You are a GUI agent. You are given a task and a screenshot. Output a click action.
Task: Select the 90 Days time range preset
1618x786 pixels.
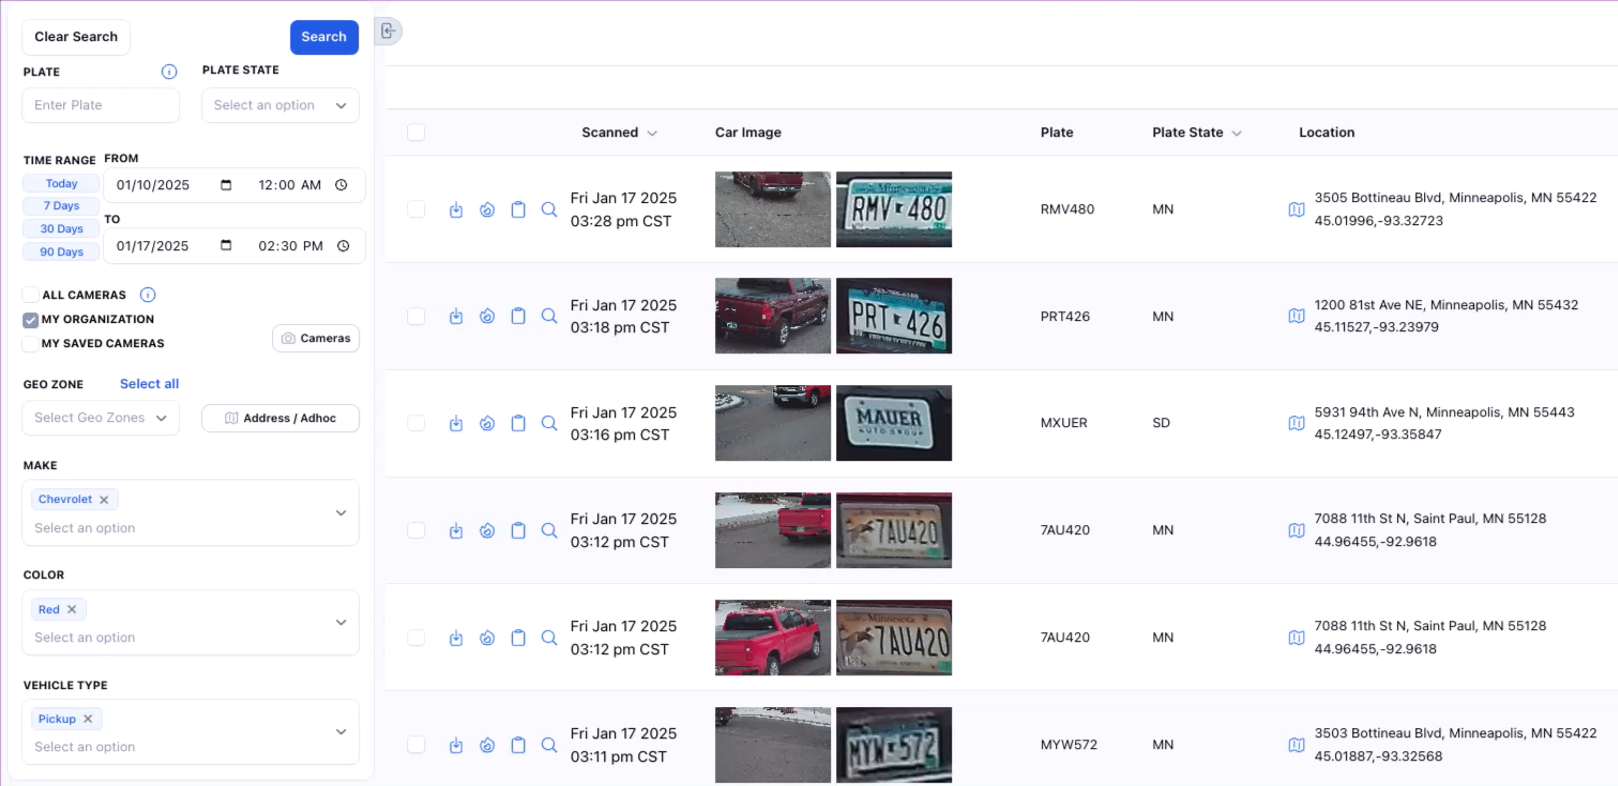pyautogui.click(x=61, y=252)
